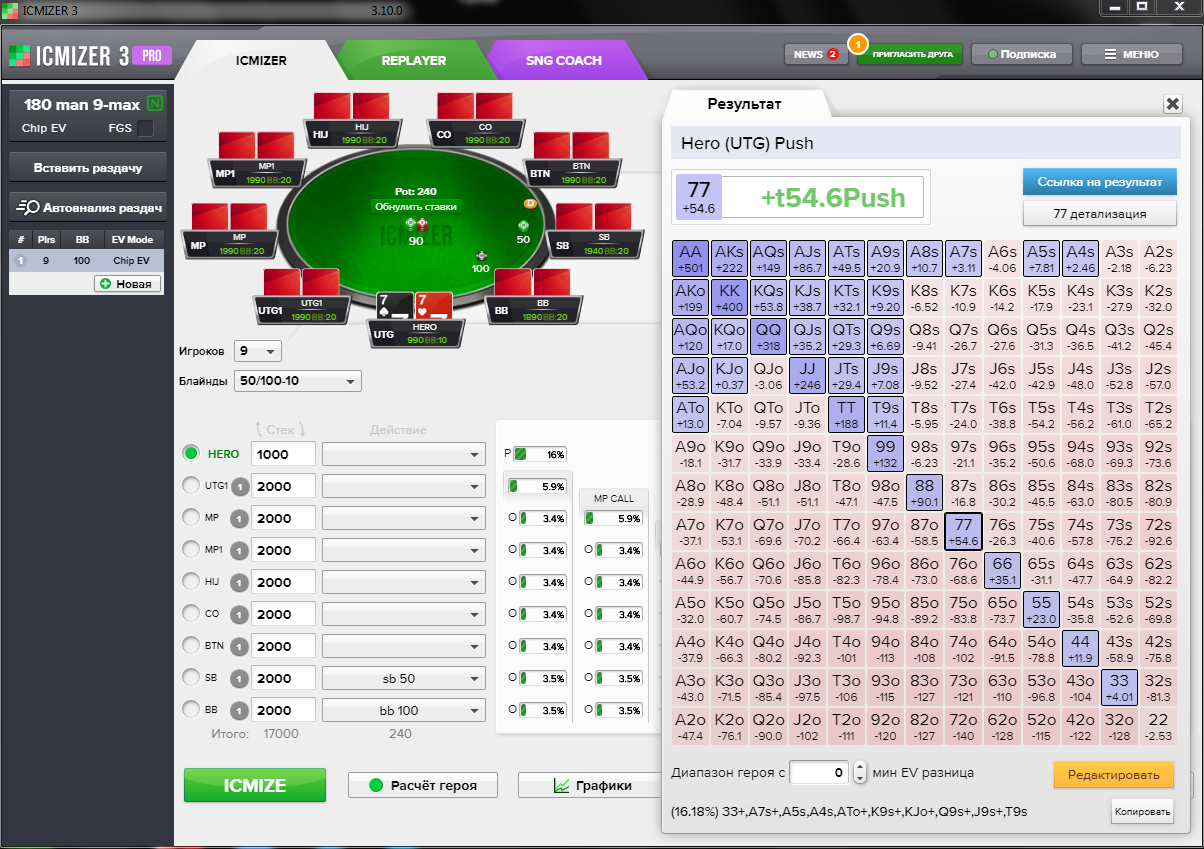
Task: Open the Игроков player count dropdown
Action: tap(257, 351)
